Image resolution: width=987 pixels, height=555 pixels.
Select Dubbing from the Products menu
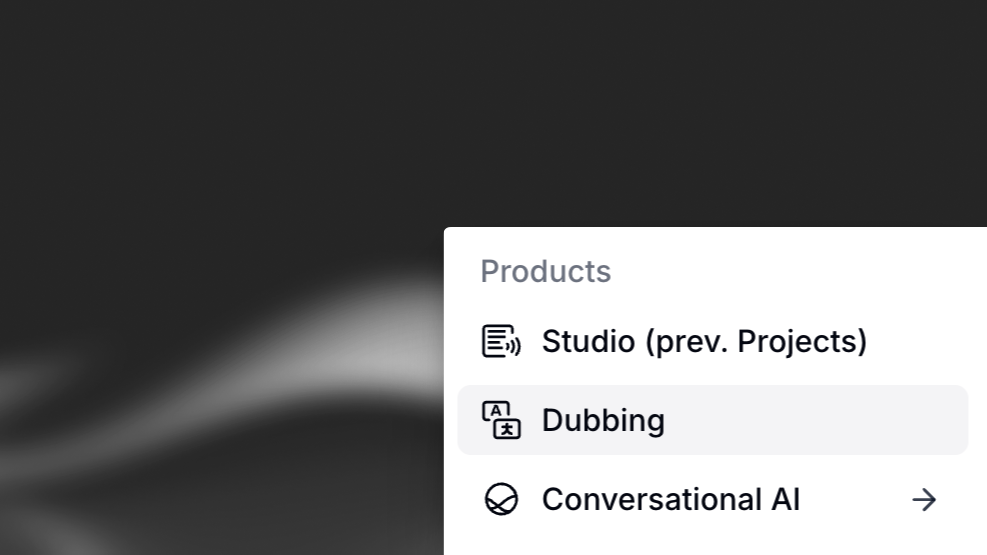[x=603, y=420]
